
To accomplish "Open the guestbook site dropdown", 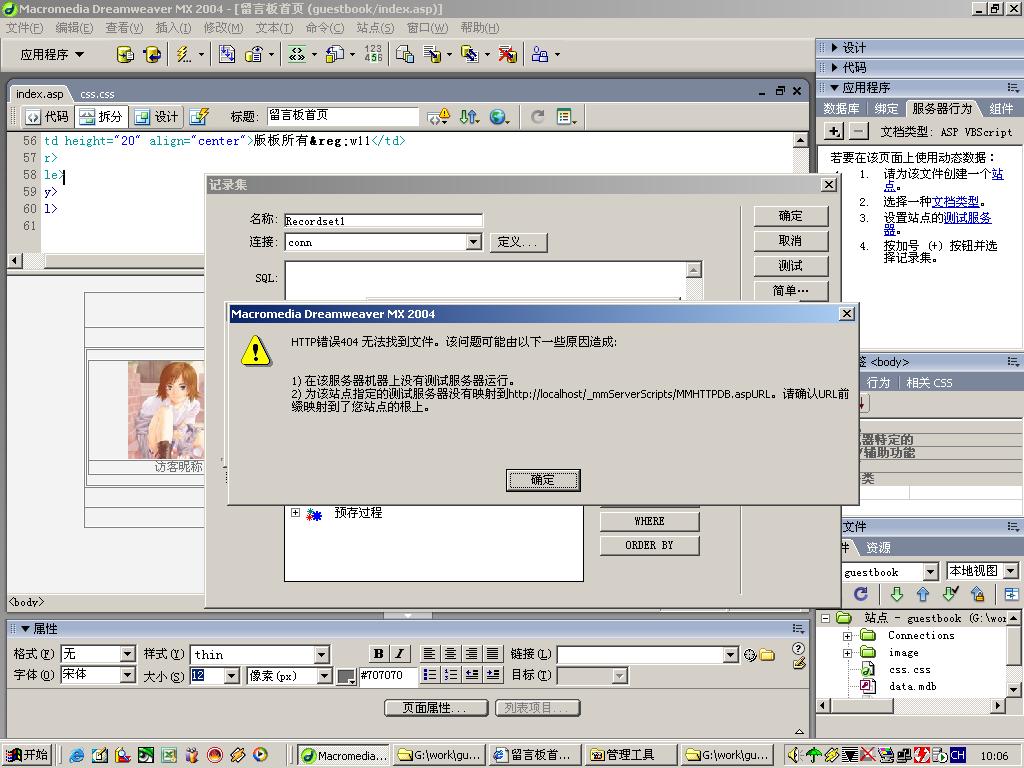I will pos(931,572).
